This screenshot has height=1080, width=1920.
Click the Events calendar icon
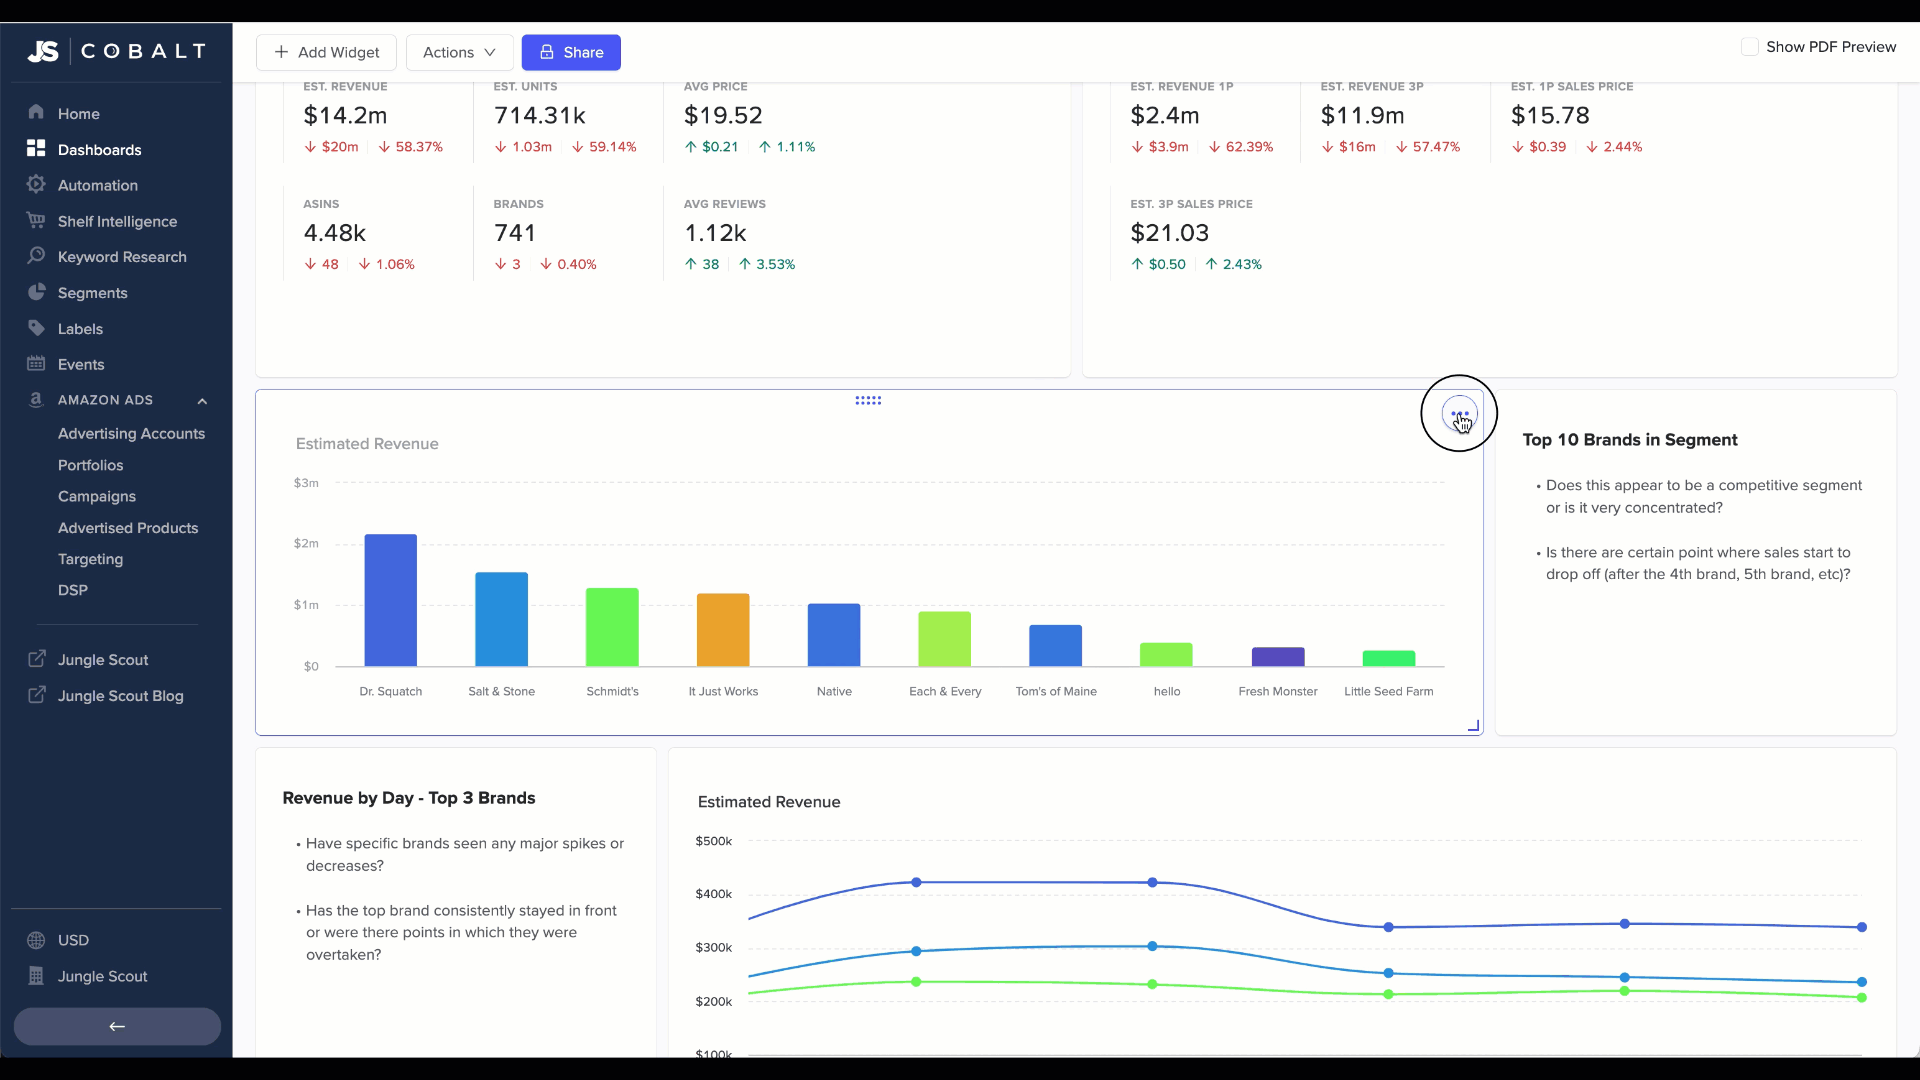coord(36,363)
